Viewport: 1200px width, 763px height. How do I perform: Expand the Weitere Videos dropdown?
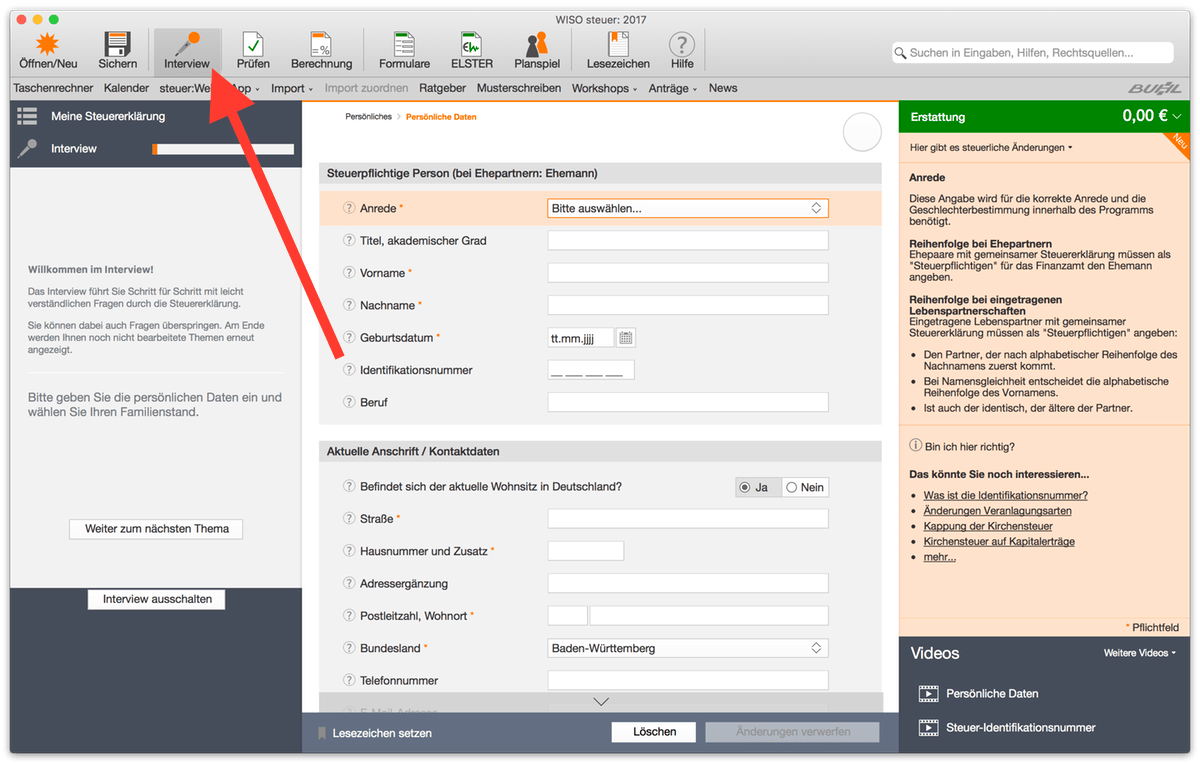coord(1139,653)
